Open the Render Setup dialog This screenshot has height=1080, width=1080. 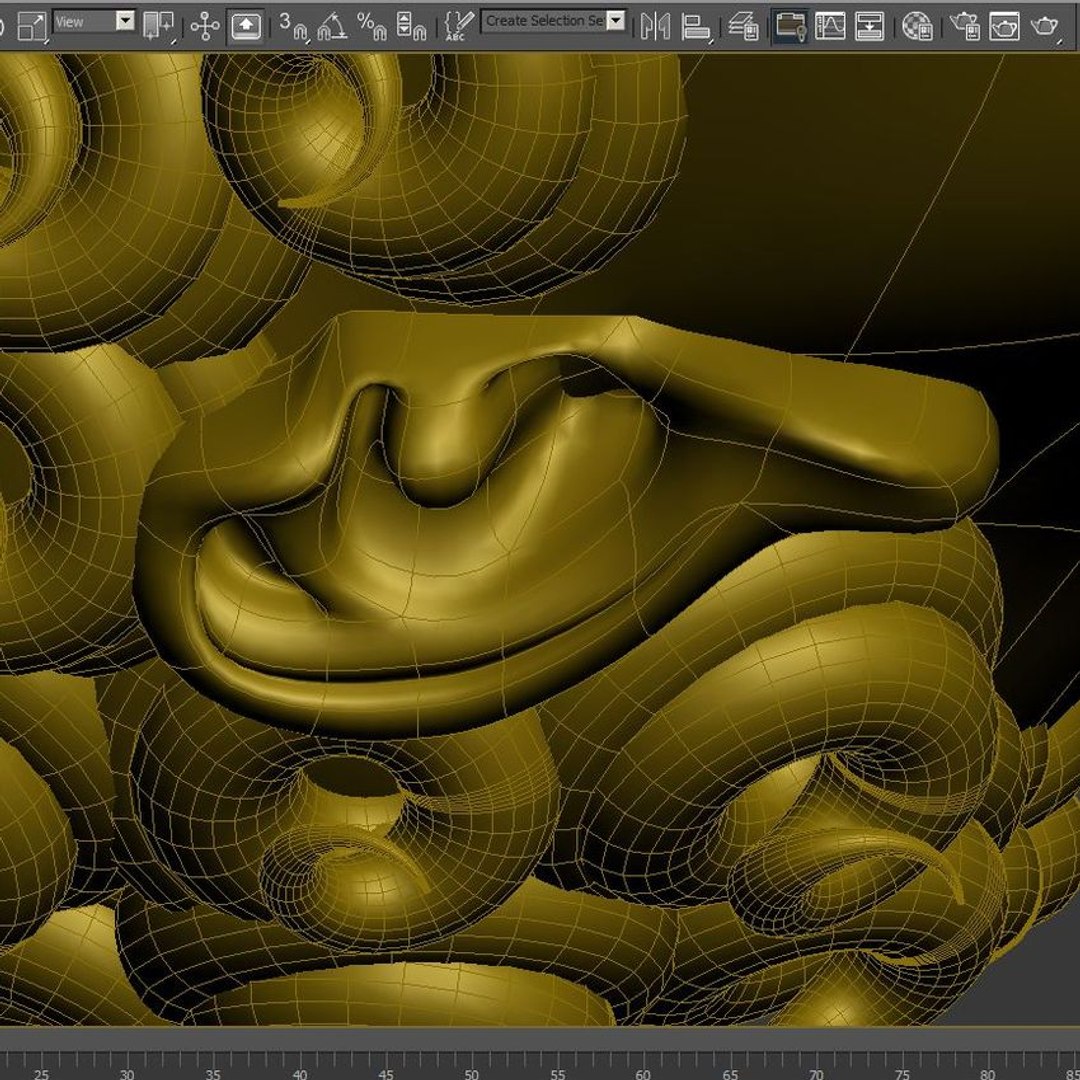click(x=965, y=26)
